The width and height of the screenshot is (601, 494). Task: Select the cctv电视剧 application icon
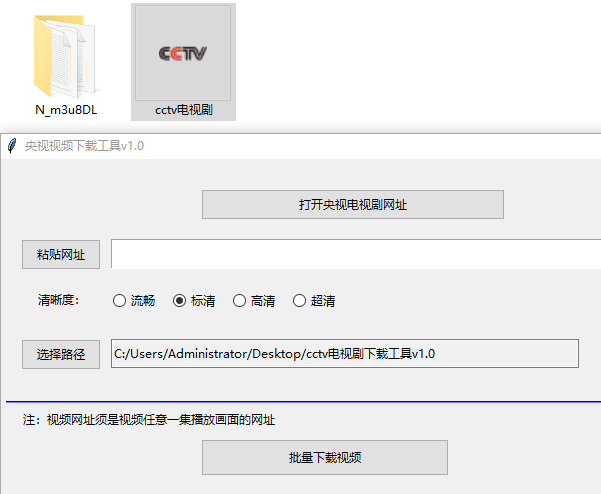(183, 53)
